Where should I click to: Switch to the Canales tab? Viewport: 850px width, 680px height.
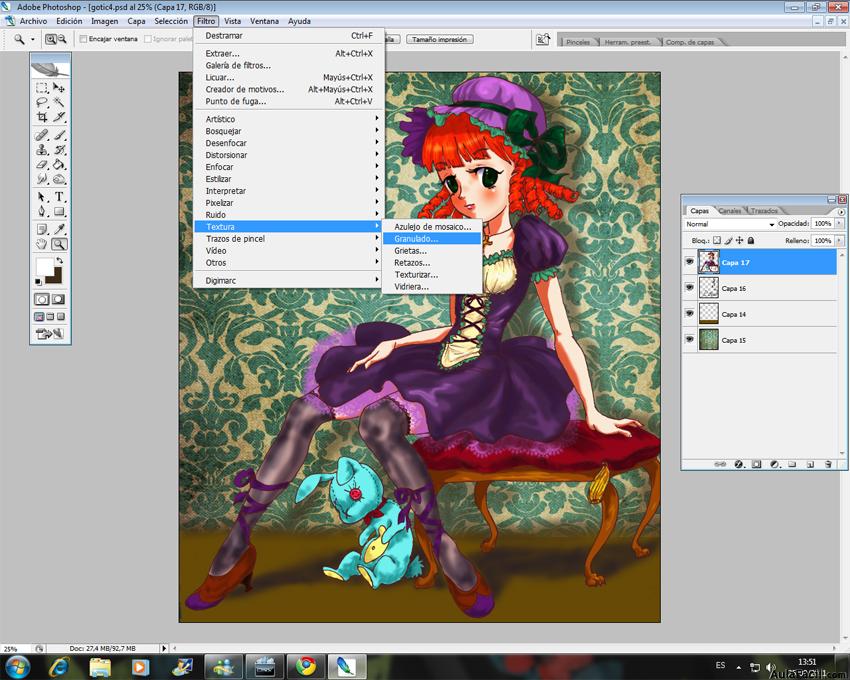pos(730,210)
